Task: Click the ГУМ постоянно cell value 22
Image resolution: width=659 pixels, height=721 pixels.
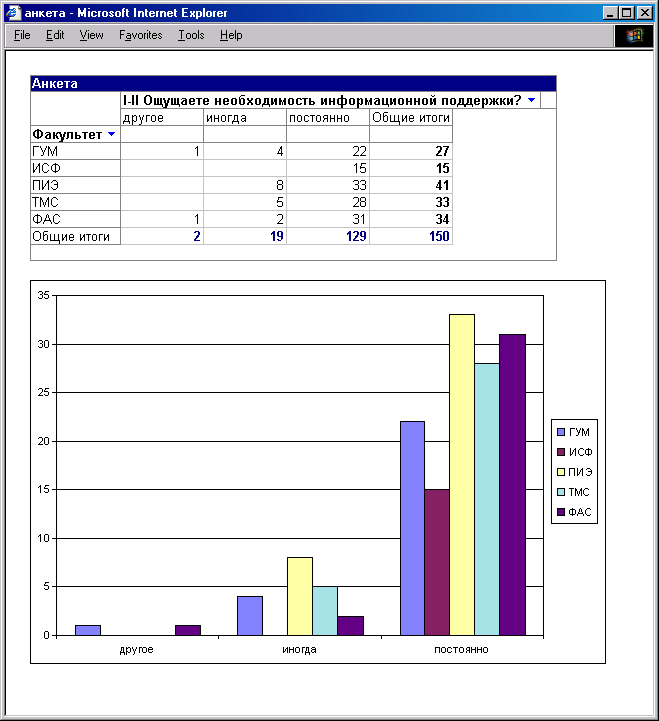Action: (328, 151)
